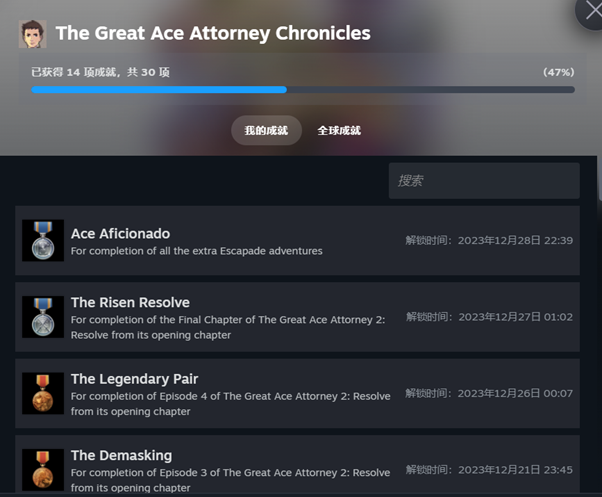The height and width of the screenshot is (497, 602).
Task: Click into the 搜索 search field
Action: coord(484,181)
